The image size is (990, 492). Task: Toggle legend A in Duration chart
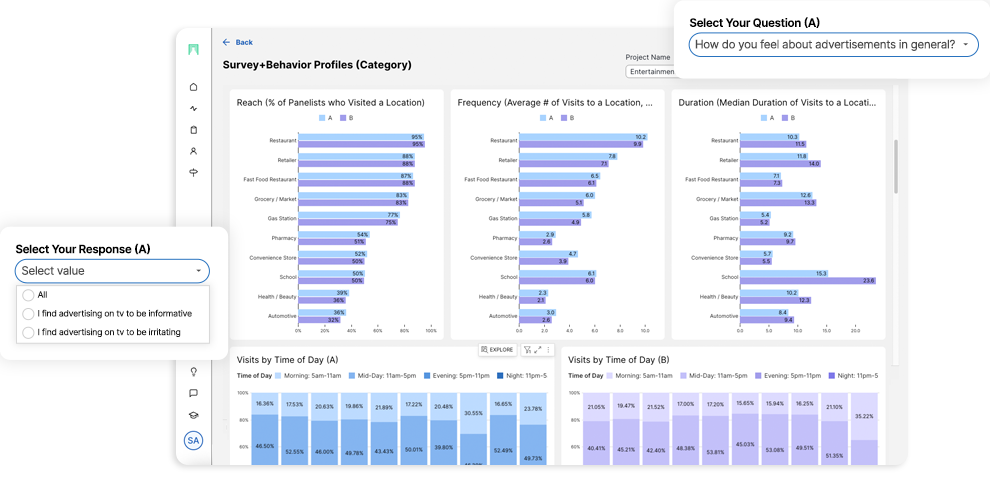pyautogui.click(x=768, y=118)
